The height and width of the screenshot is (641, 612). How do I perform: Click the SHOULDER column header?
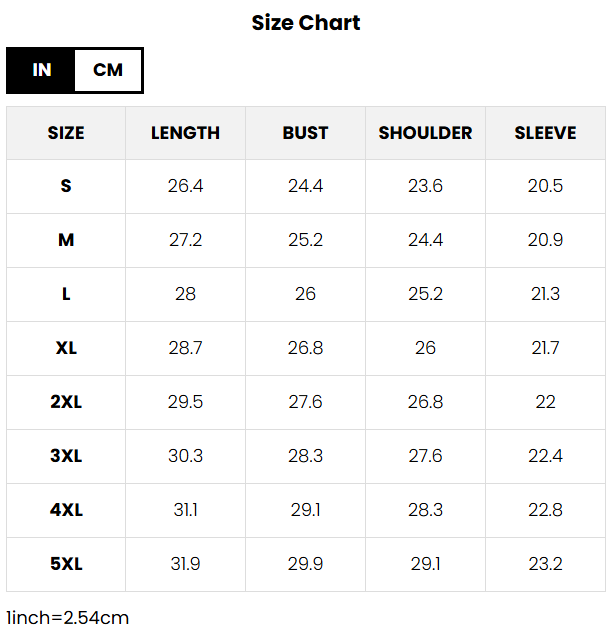coord(425,133)
